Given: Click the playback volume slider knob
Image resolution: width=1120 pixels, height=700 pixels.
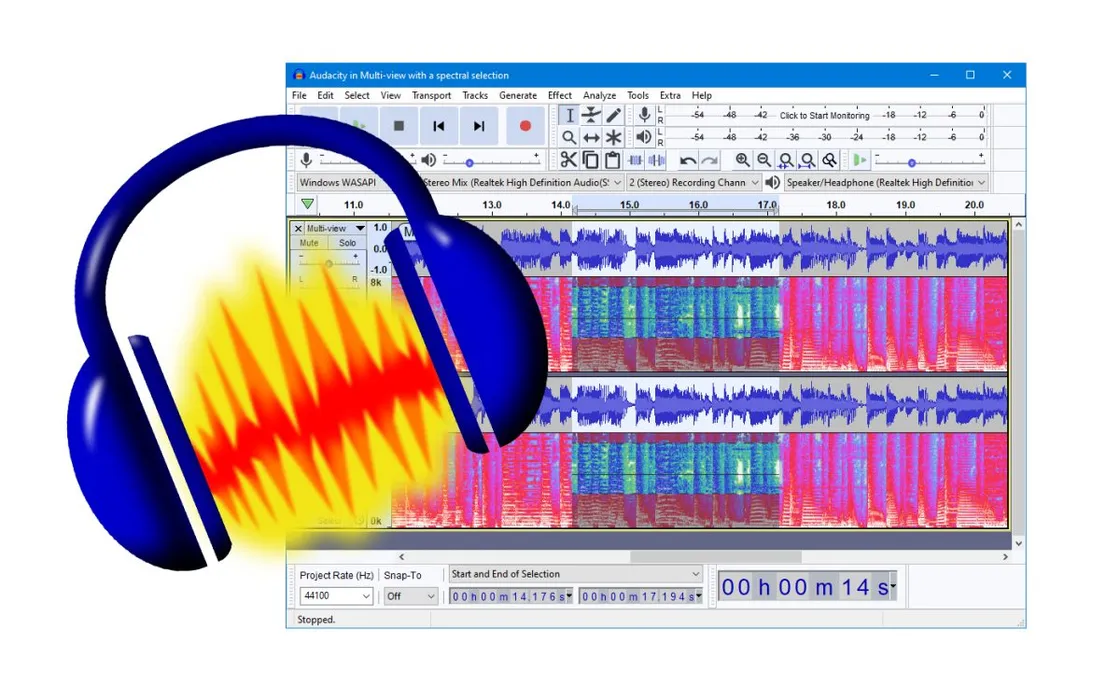Looking at the screenshot, I should pyautogui.click(x=469, y=163).
